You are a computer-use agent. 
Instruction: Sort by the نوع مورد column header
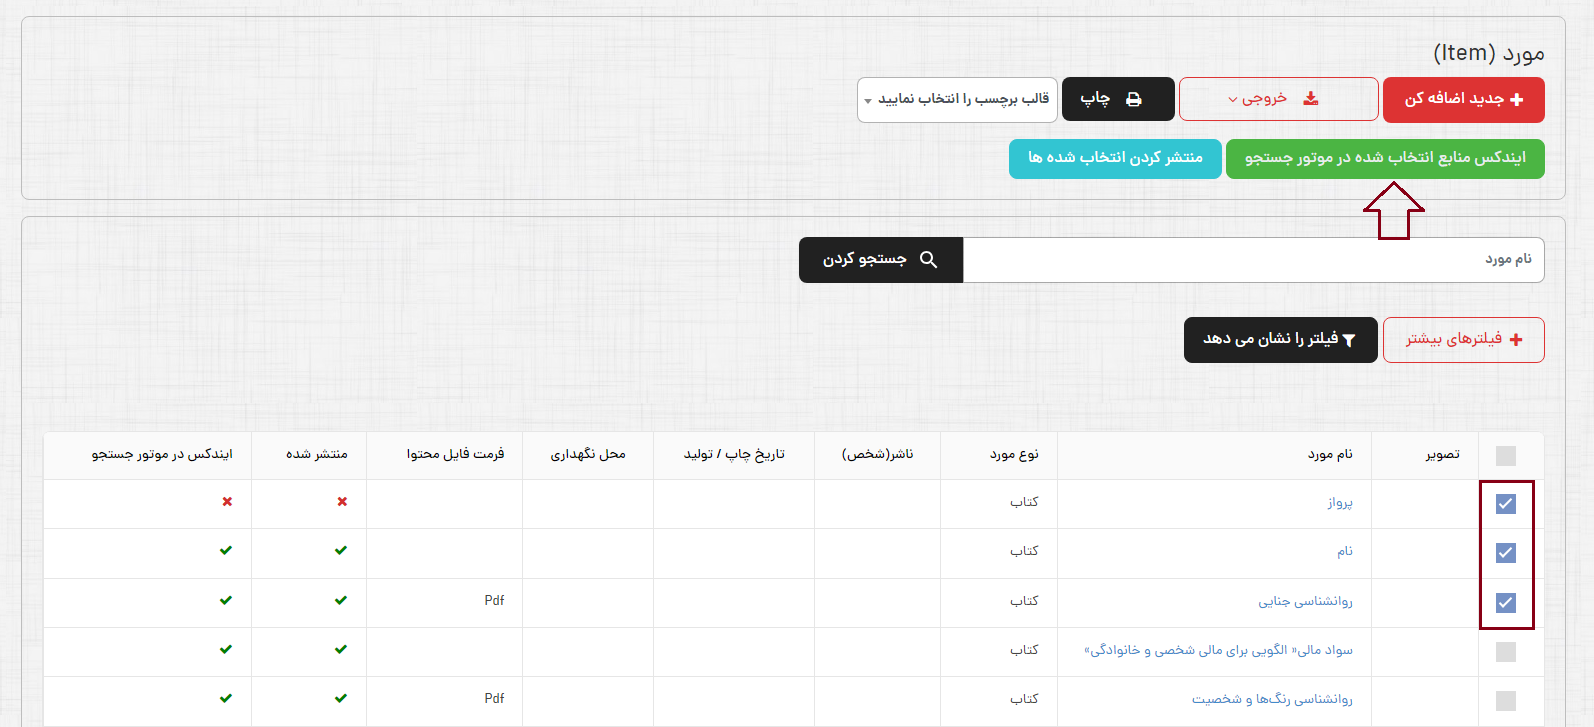pos(1014,454)
